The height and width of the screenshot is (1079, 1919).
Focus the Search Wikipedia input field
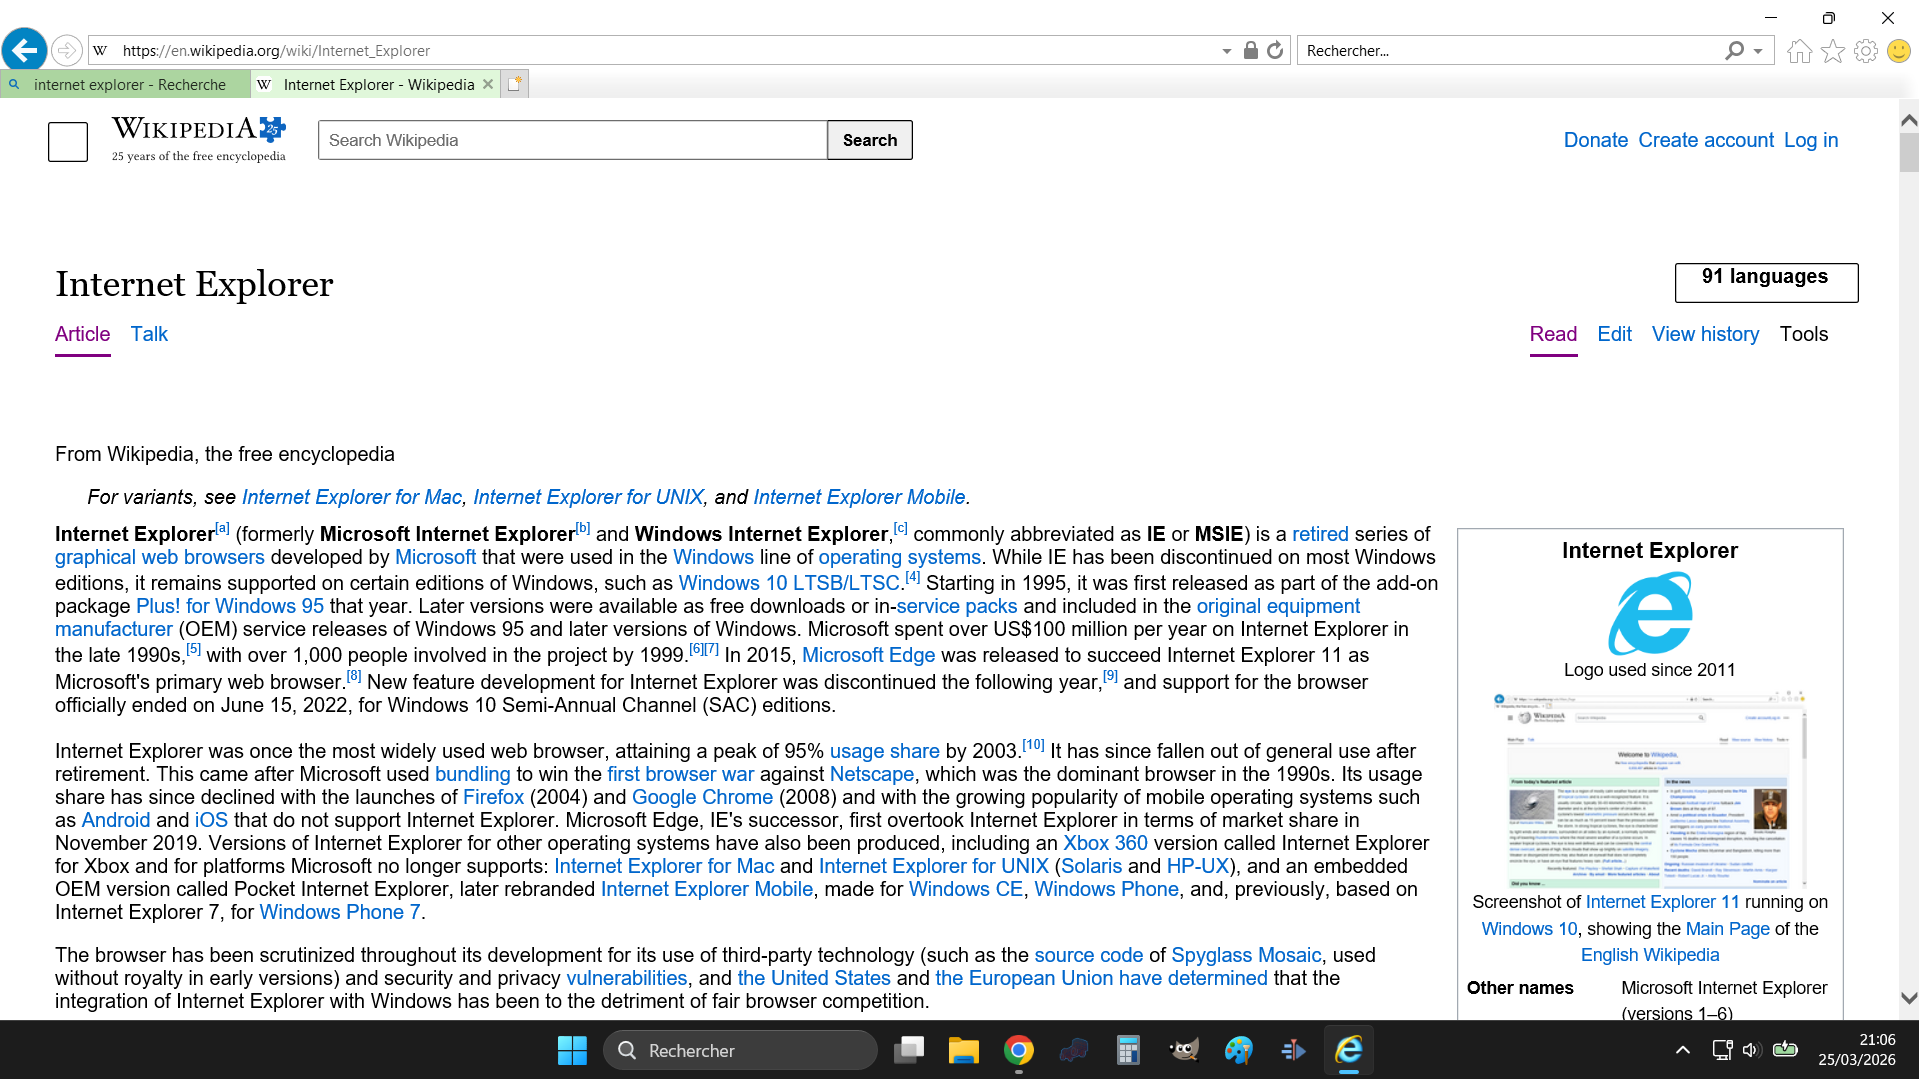coord(572,140)
